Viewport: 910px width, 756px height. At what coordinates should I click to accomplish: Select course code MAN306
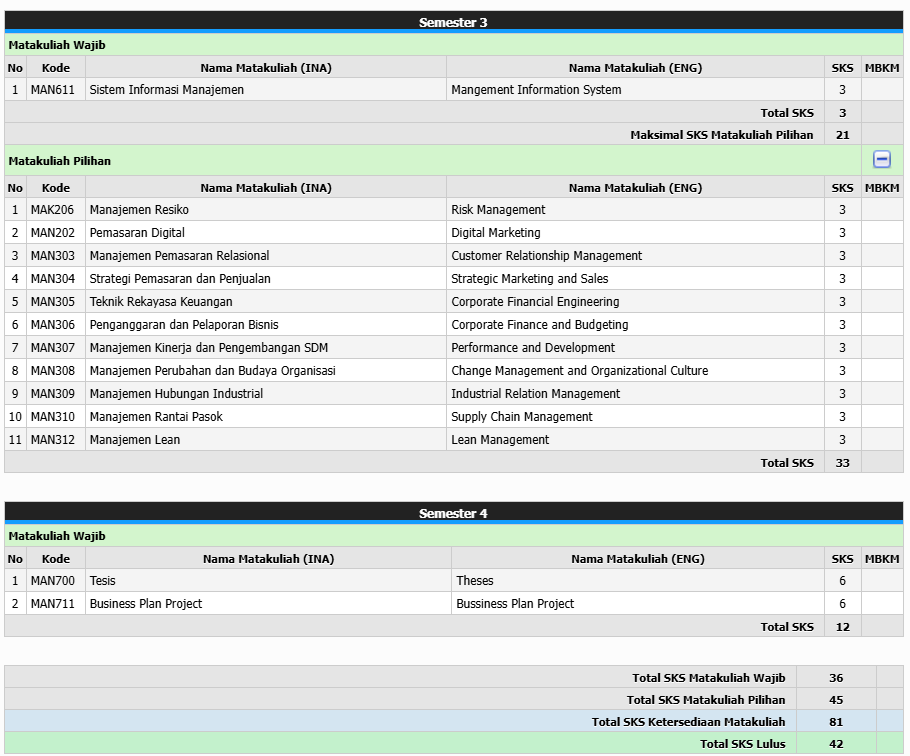click(x=53, y=325)
